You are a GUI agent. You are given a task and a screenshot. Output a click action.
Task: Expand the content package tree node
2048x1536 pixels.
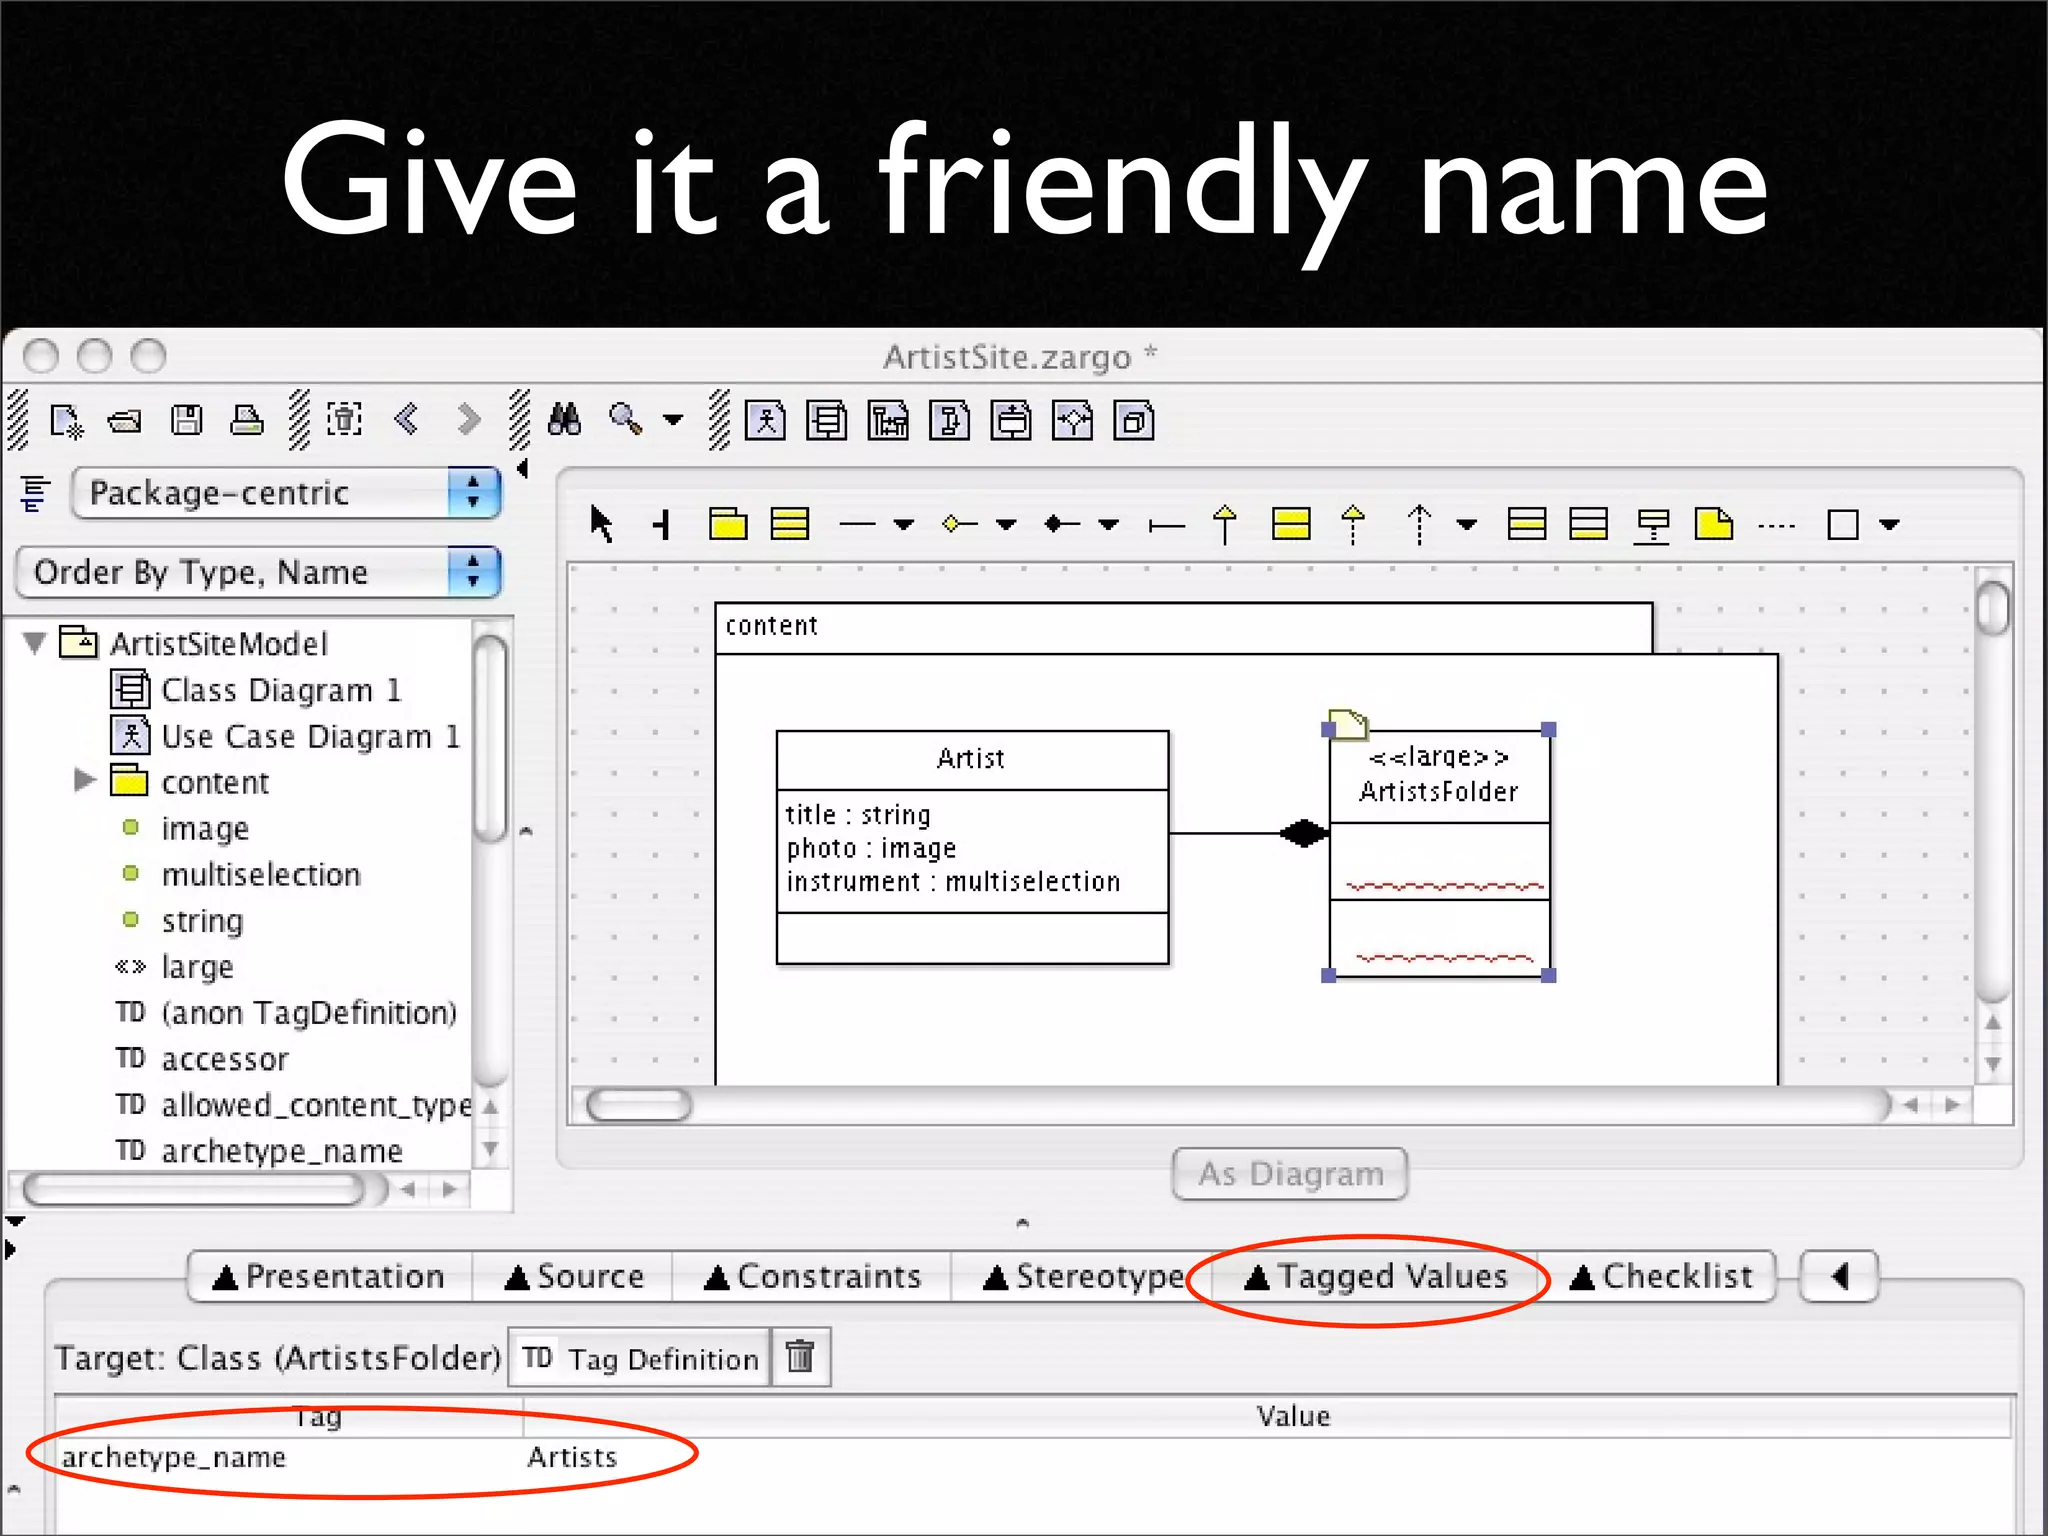tap(84, 781)
